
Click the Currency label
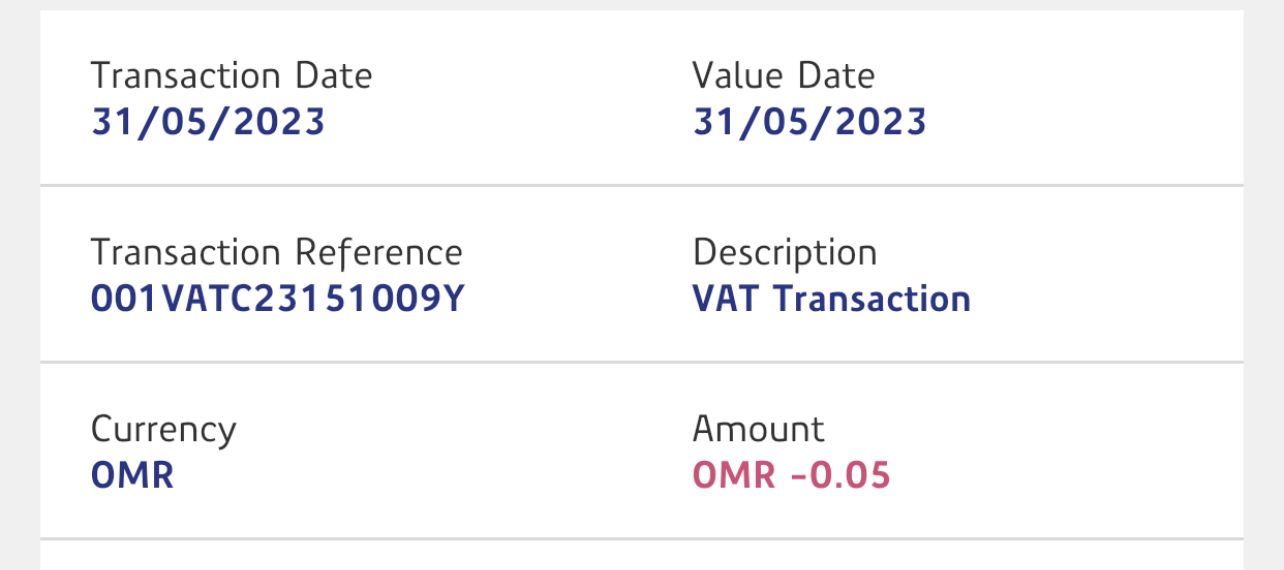163,430
